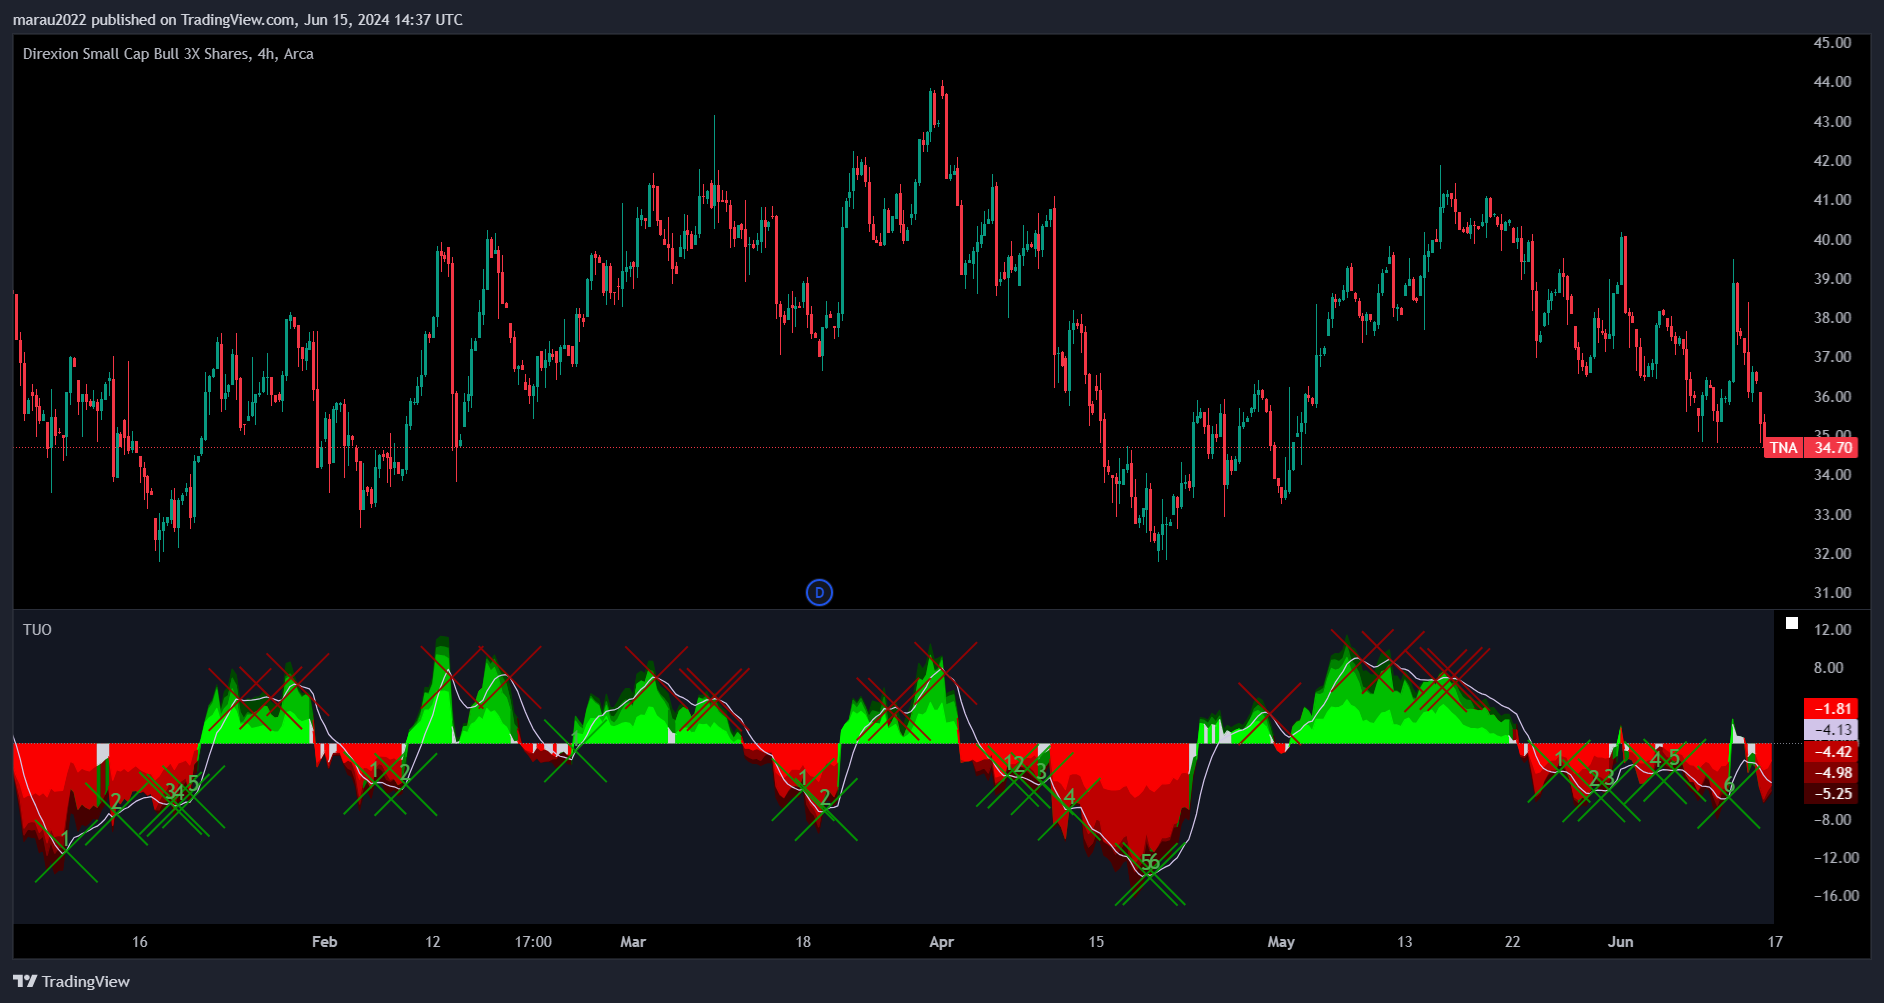Click the Direxion Small Cap Bull chart title
The width and height of the screenshot is (1884, 1003).
[168, 54]
